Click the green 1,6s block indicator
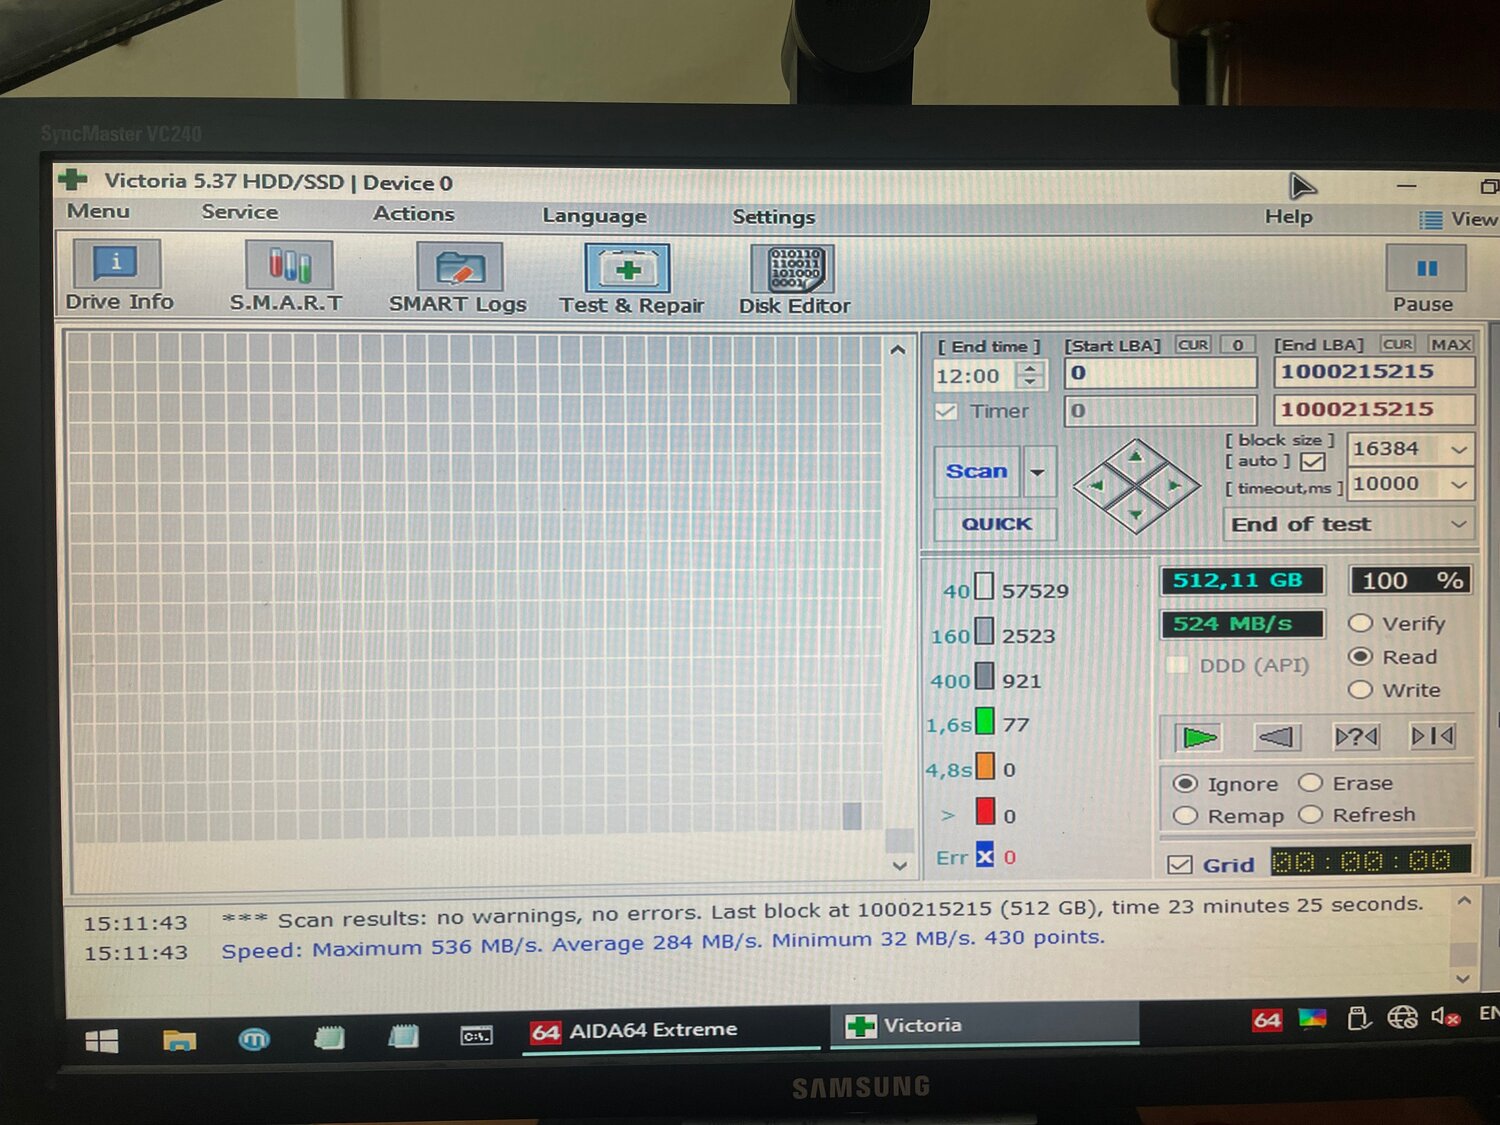The height and width of the screenshot is (1125, 1500). coord(984,721)
